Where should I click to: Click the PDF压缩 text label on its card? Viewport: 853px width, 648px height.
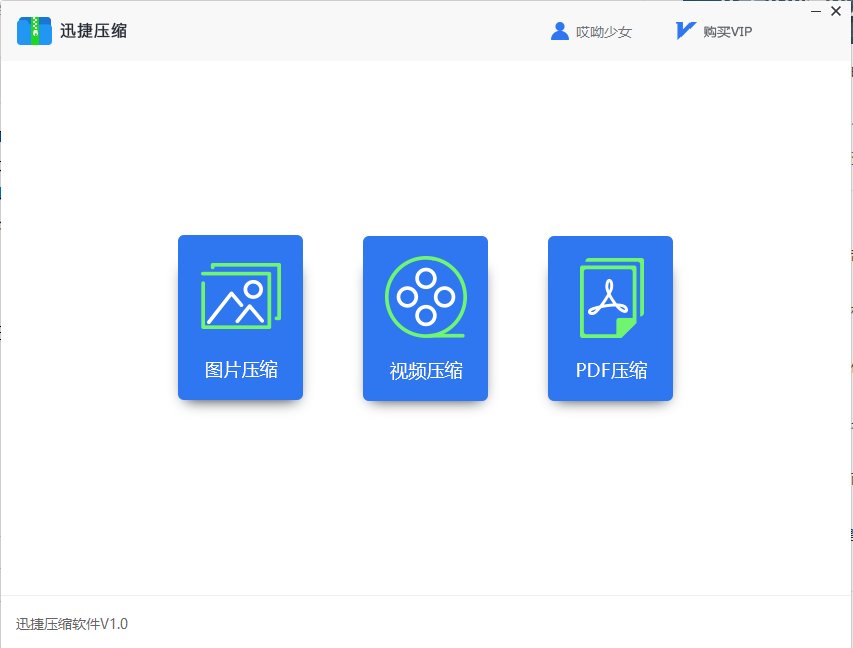pyautogui.click(x=610, y=369)
